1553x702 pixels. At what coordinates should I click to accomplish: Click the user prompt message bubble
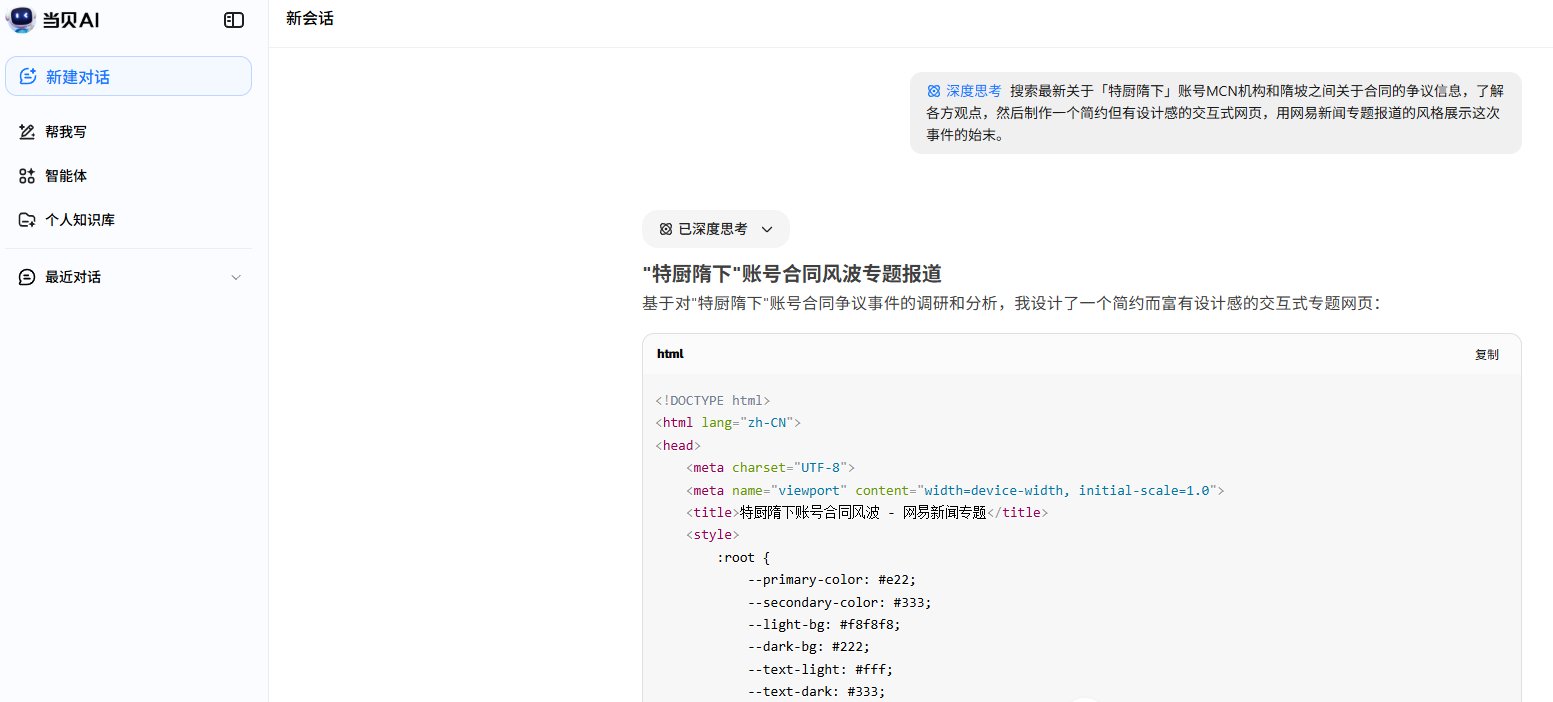1215,112
